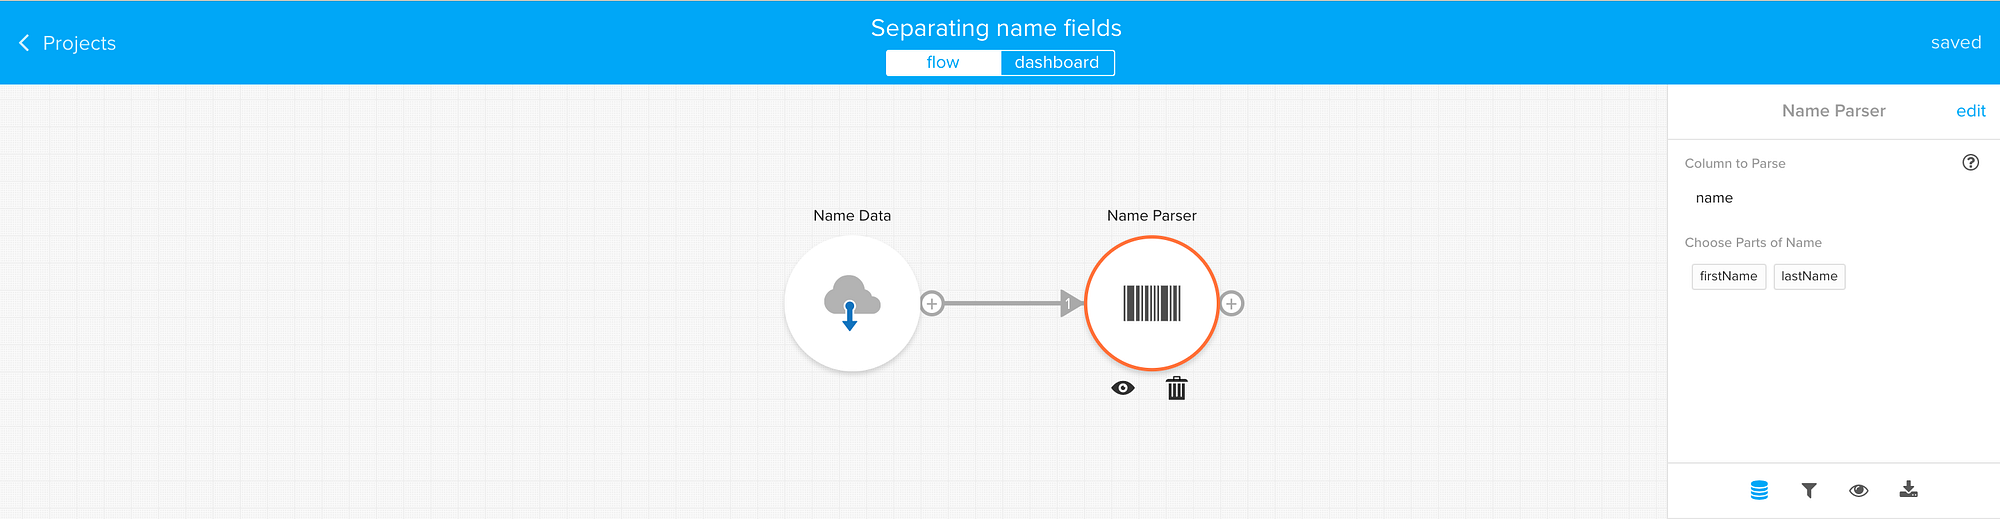Screen dimensions: 2000x519
Task: Click plus connector after Name Data node
Action: point(932,303)
